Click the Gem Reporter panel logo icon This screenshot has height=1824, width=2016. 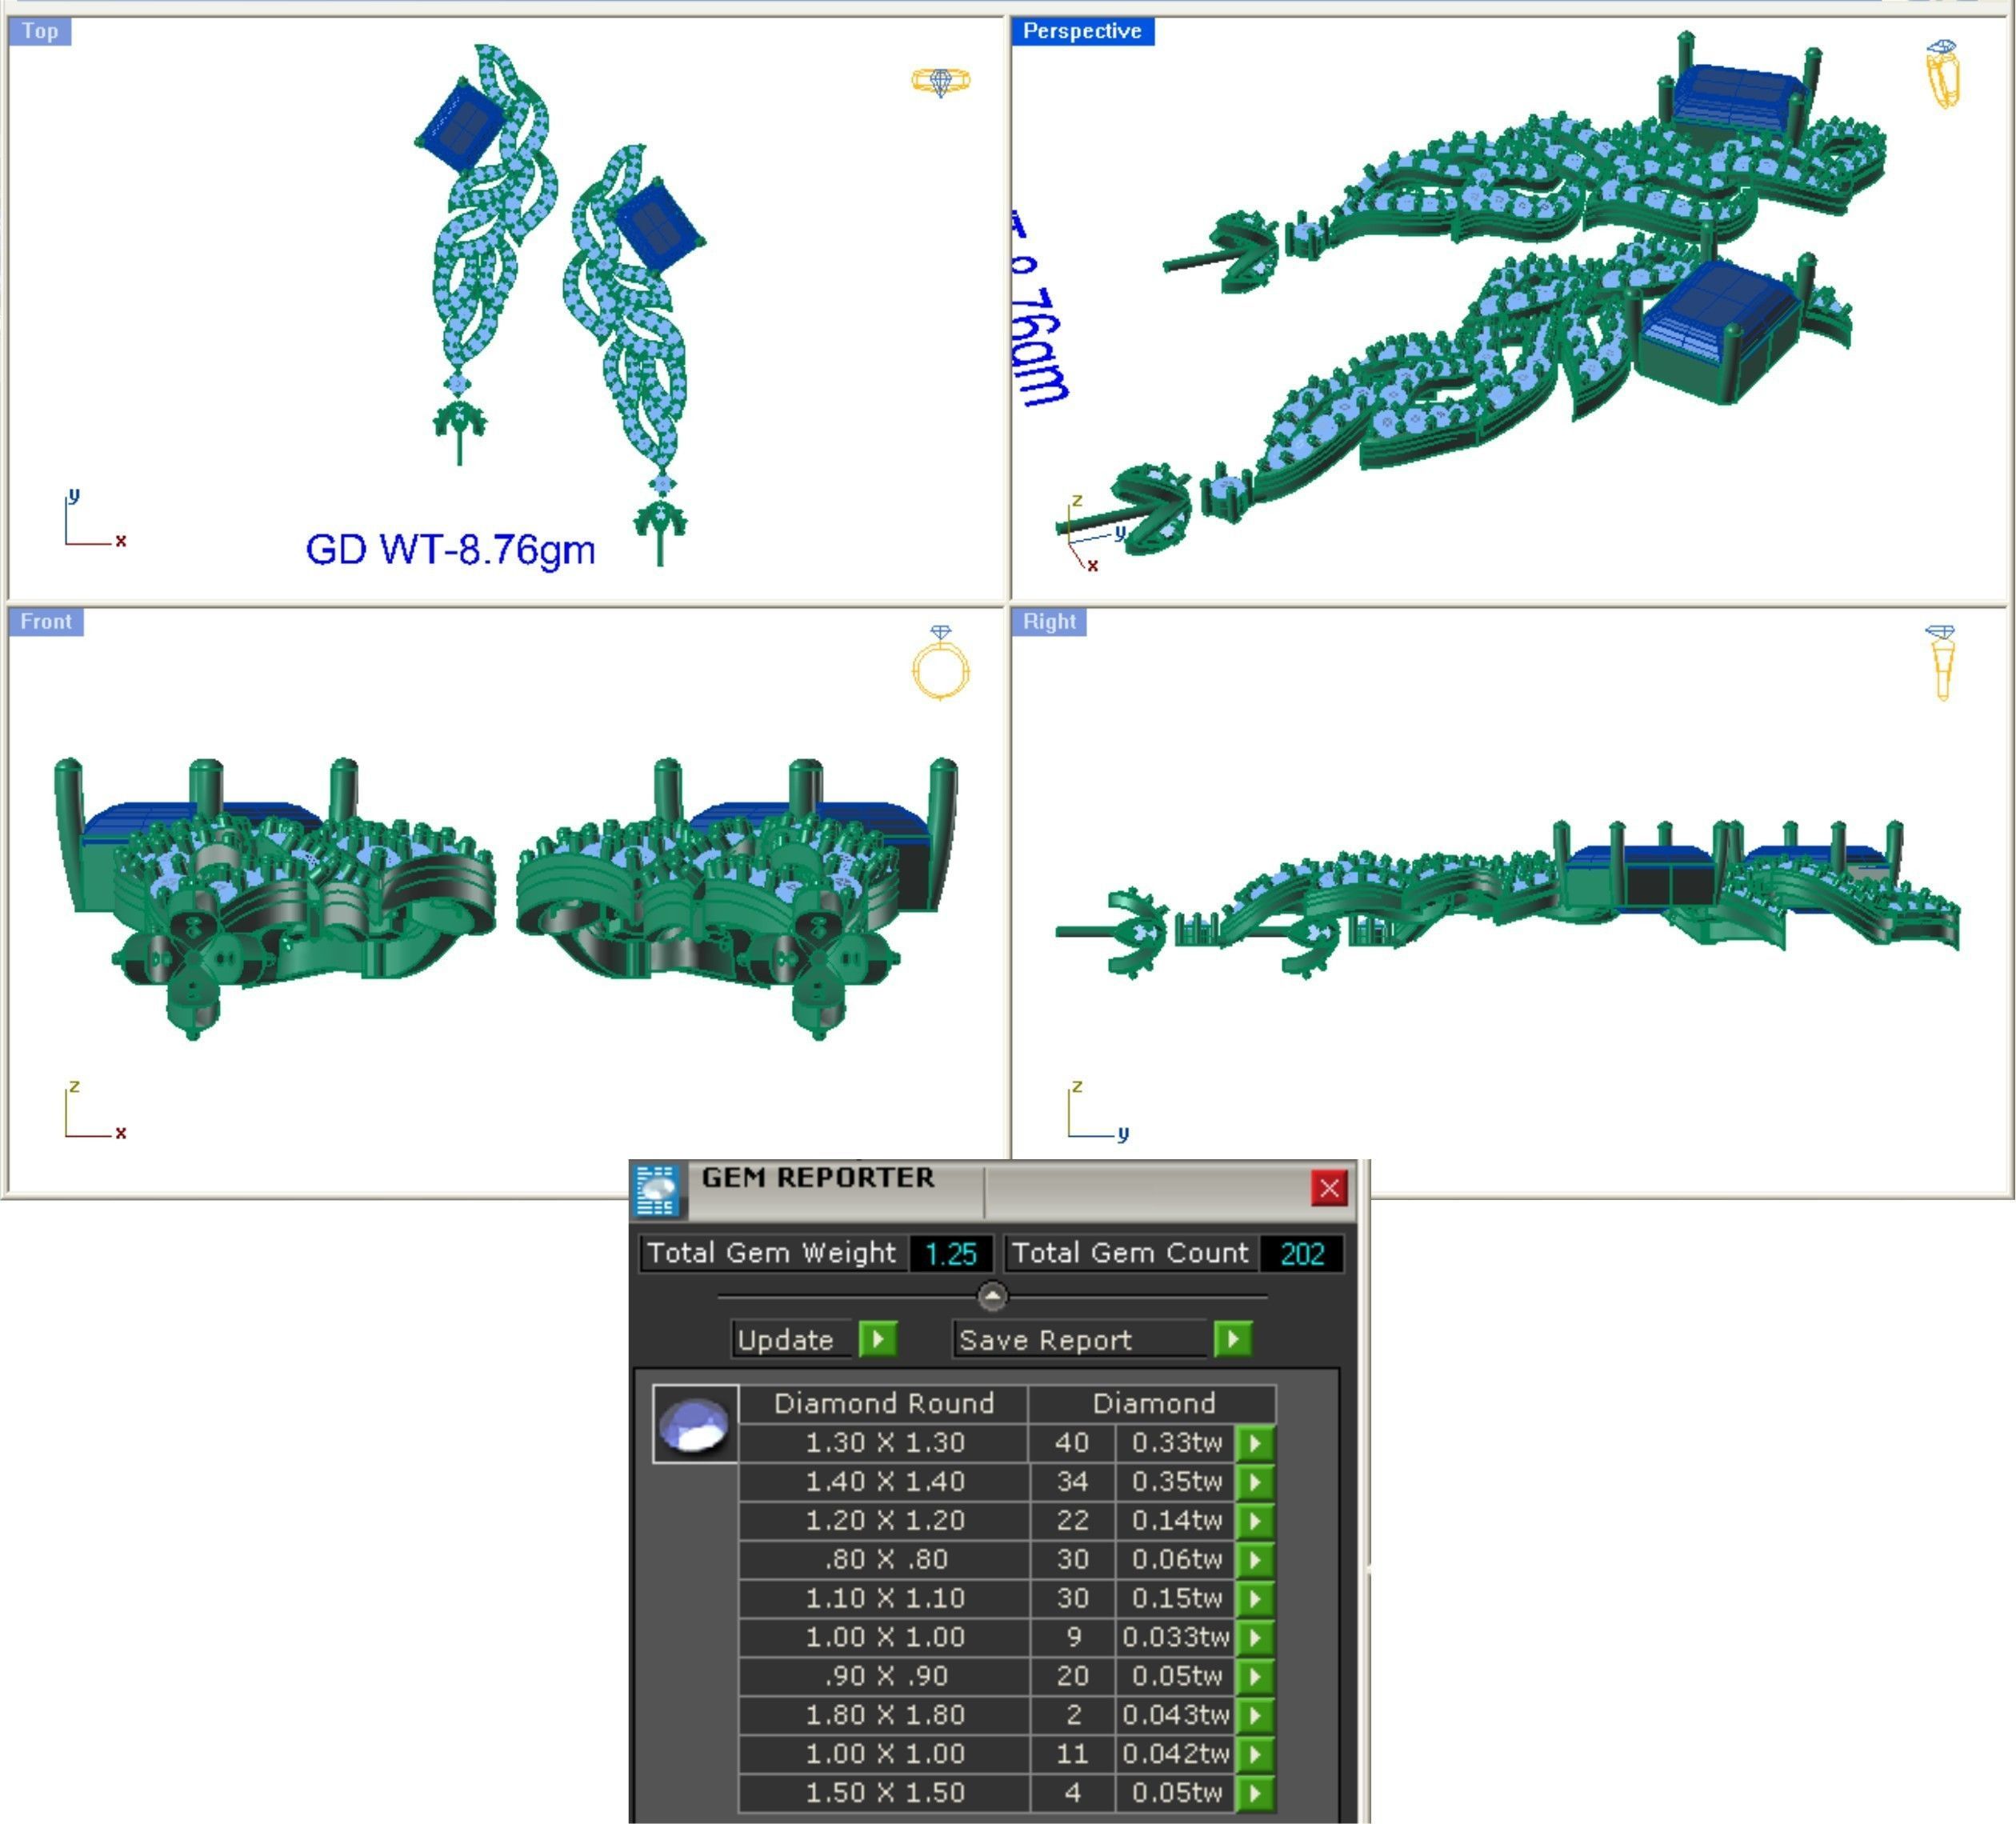point(657,1191)
